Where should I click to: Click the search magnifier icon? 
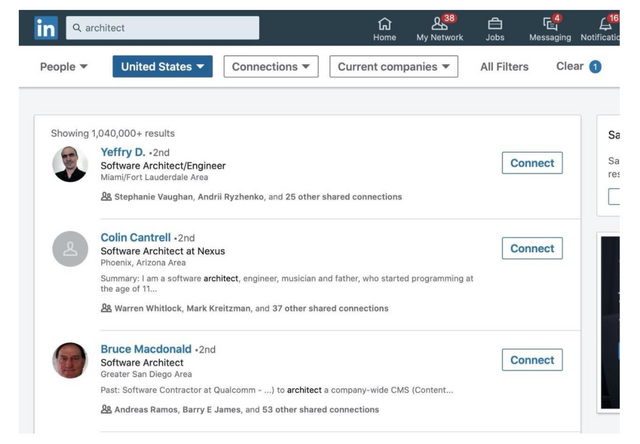pyautogui.click(x=76, y=28)
